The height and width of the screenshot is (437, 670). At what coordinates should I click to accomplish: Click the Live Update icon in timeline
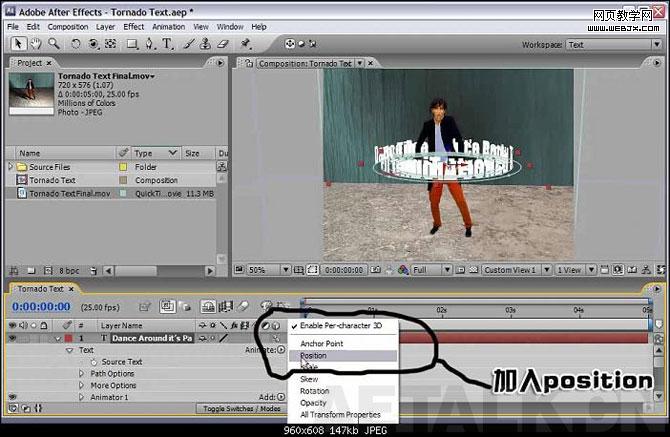pyautogui.click(x=168, y=306)
